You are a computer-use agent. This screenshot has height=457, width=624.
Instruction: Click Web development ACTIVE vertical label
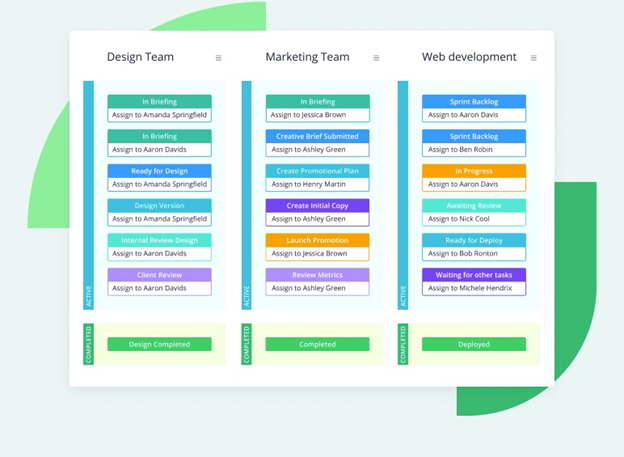pos(403,296)
